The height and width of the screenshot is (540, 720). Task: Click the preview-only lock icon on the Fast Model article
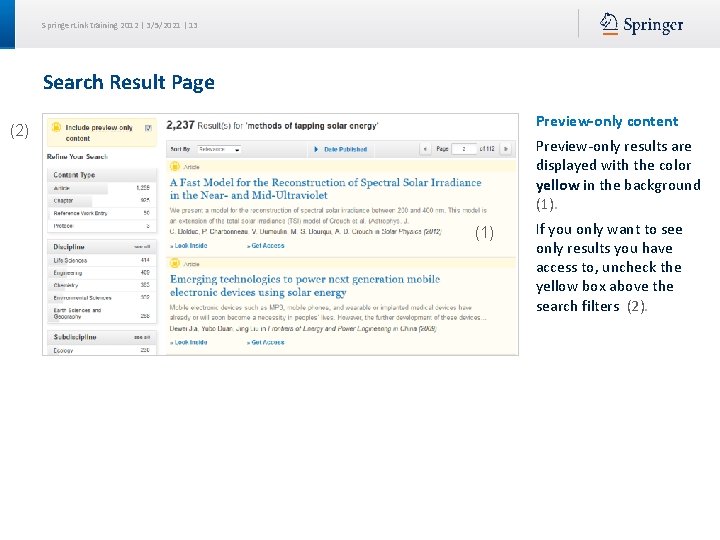click(x=174, y=167)
